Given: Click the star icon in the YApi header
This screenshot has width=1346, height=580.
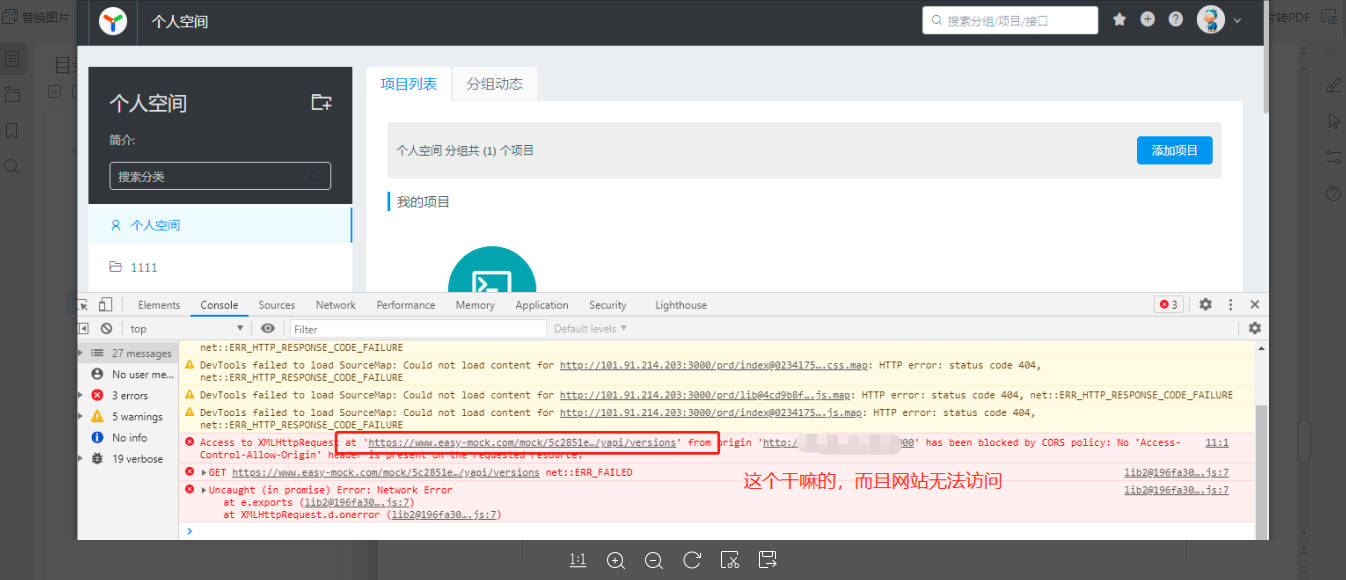Looking at the screenshot, I should coord(1119,19).
